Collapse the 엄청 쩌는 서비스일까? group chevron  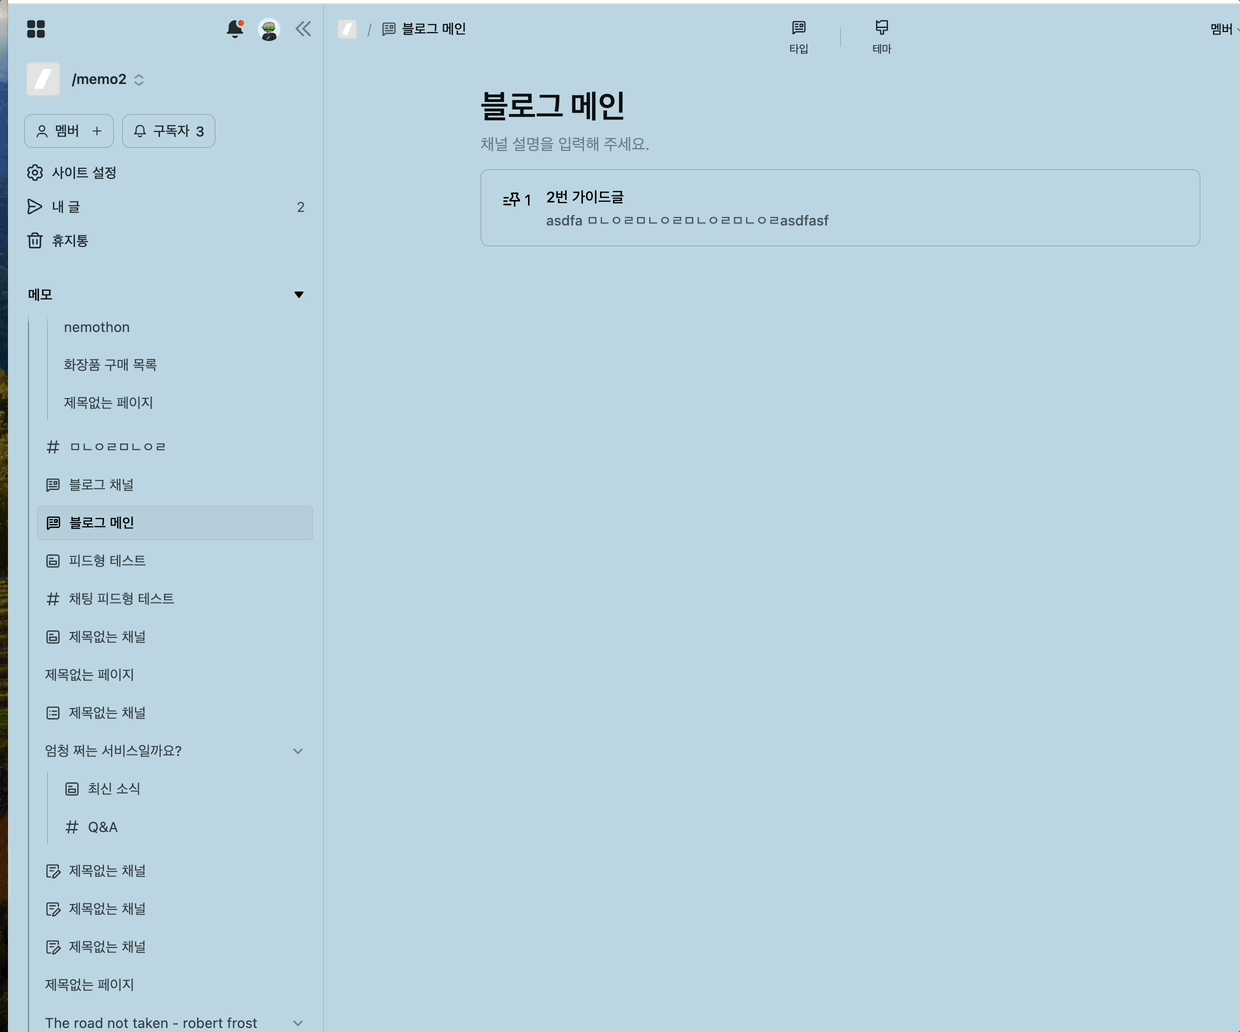(x=298, y=751)
